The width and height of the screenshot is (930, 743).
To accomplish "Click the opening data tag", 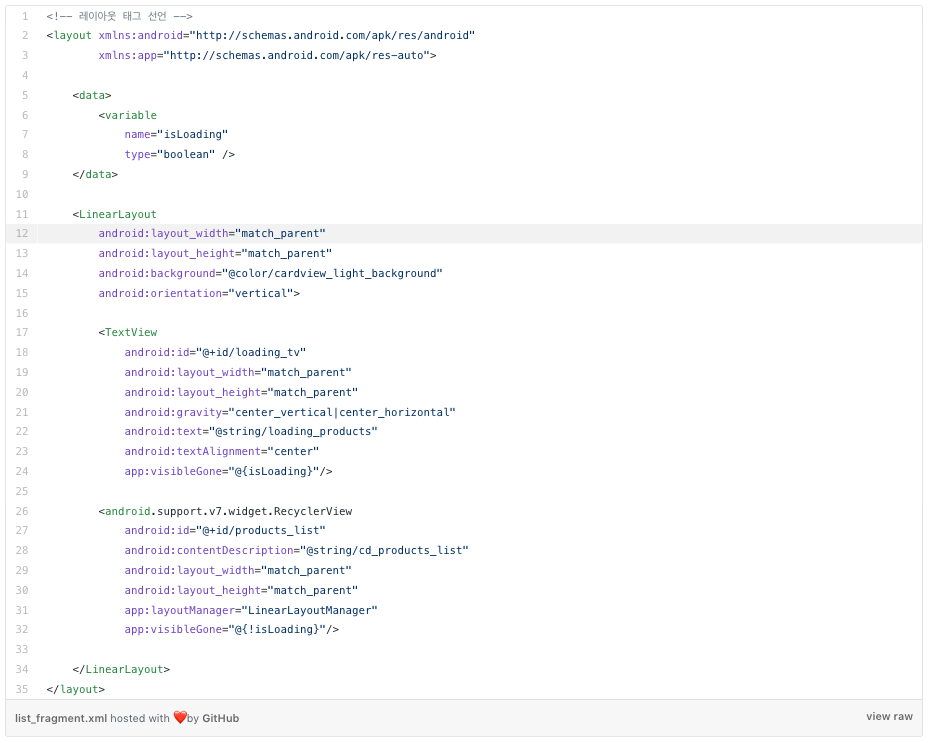I will pyautogui.click(x=92, y=95).
